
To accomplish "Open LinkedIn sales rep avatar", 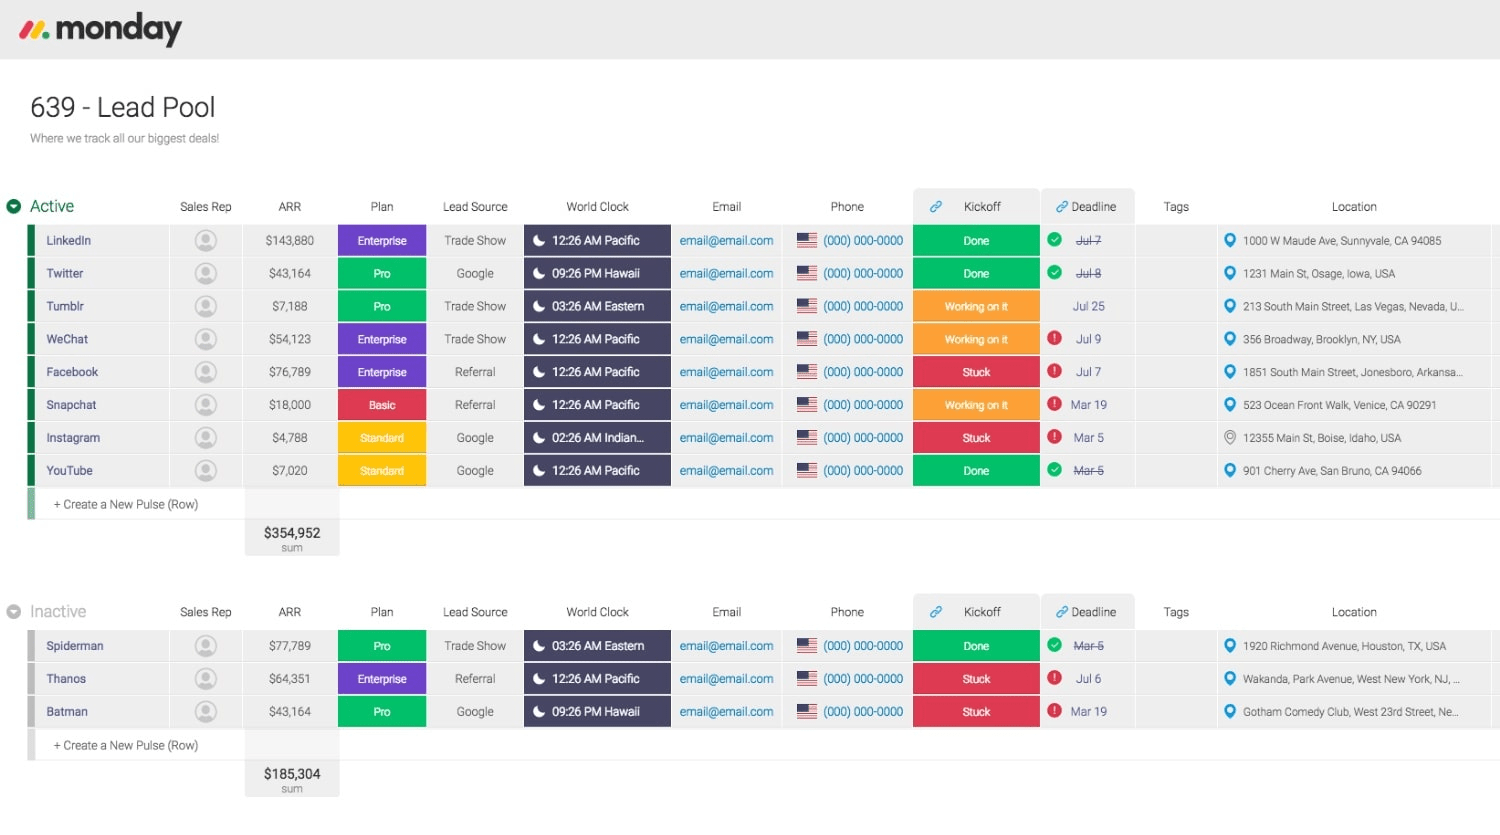I will (x=206, y=240).
